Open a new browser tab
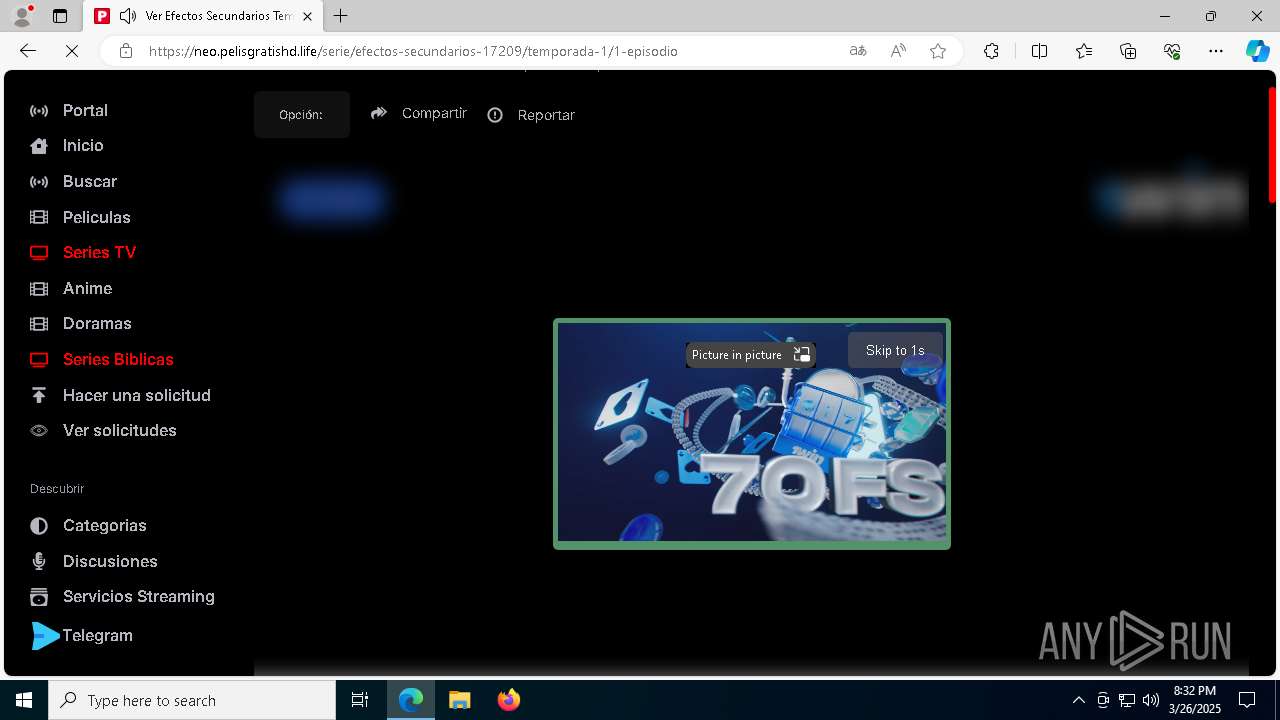 [x=341, y=16]
